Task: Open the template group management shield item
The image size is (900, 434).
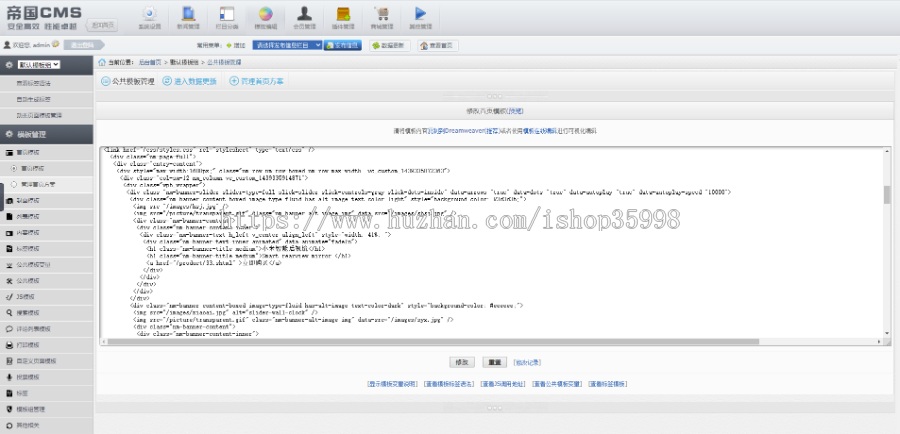Action: pyautogui.click(x=46, y=409)
